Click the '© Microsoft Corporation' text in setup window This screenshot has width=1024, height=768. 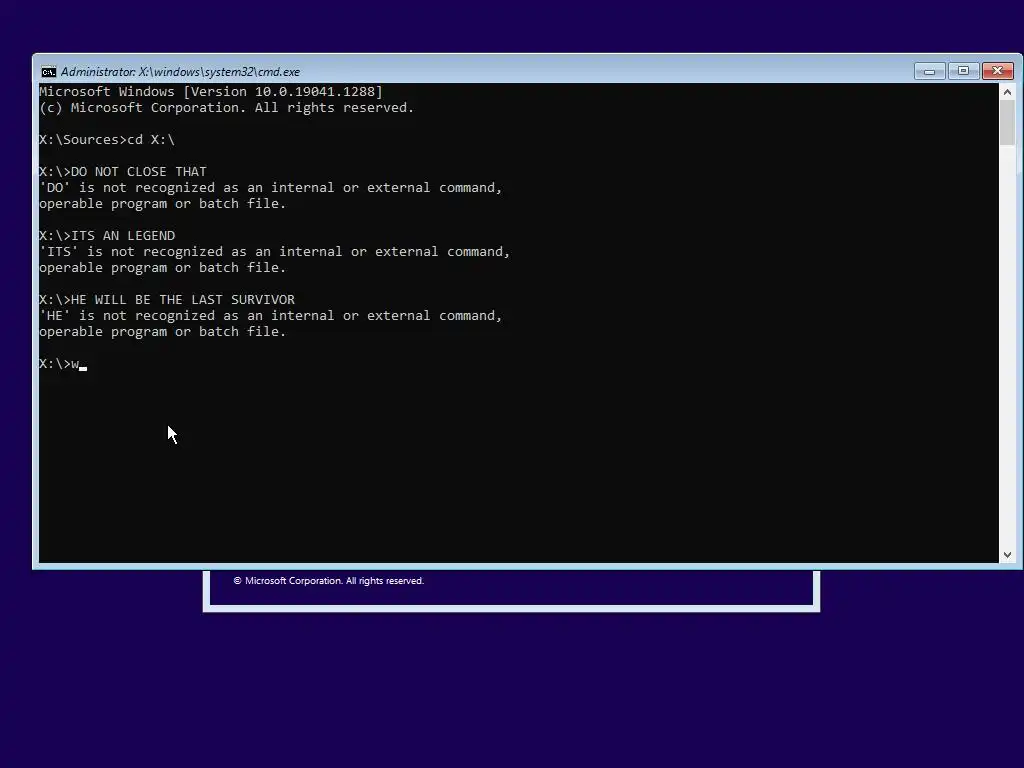tap(329, 581)
